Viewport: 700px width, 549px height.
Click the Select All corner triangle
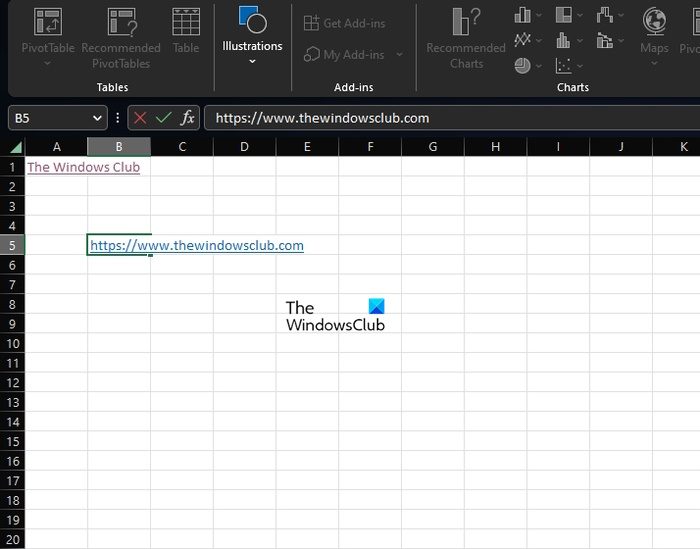pos(16,147)
